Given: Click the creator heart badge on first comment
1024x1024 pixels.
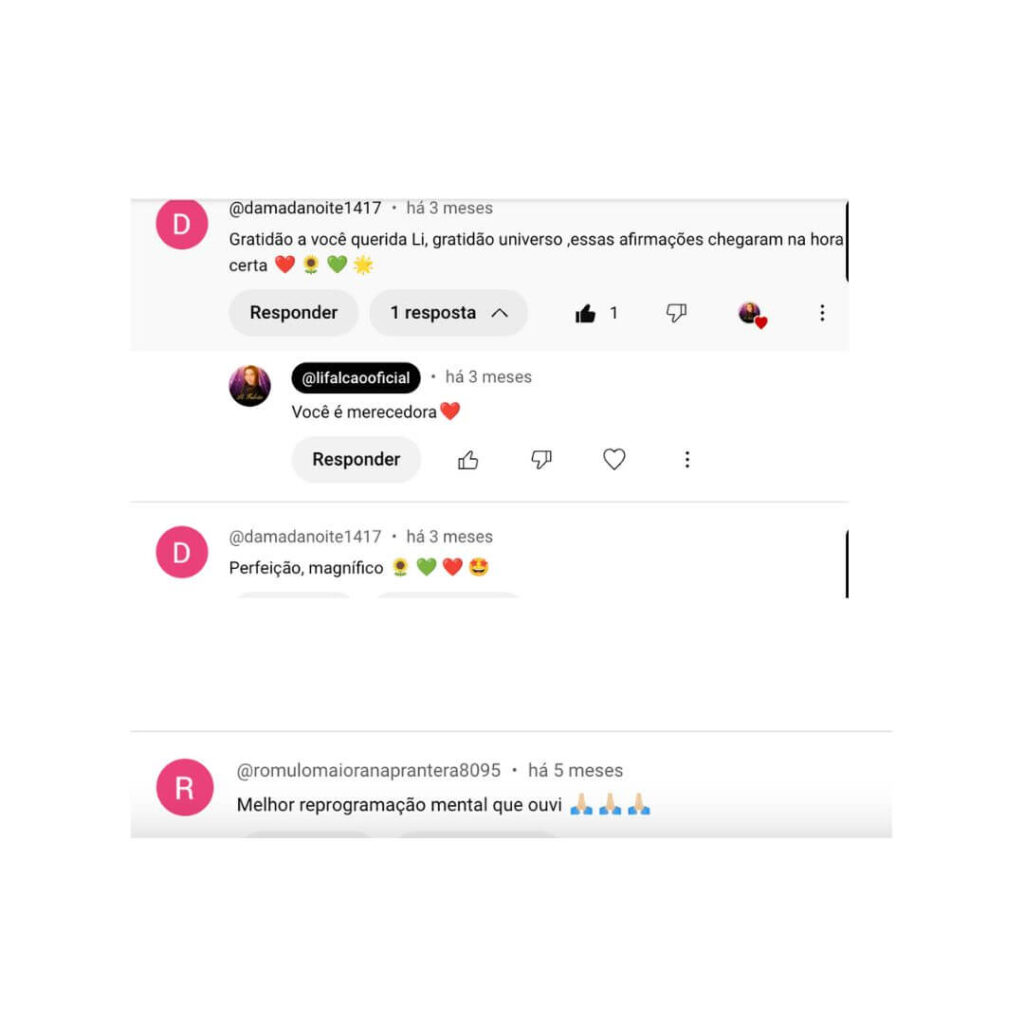Looking at the screenshot, I should [x=752, y=315].
